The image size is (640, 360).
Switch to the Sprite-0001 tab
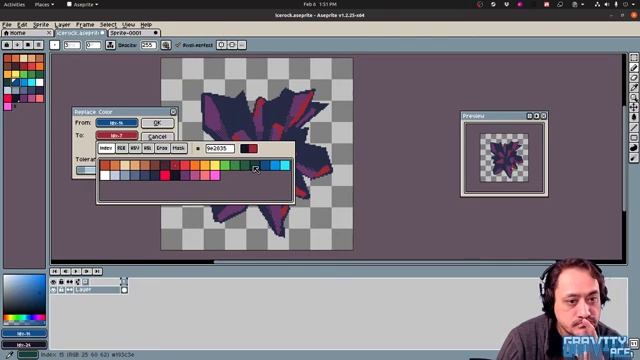point(134,33)
